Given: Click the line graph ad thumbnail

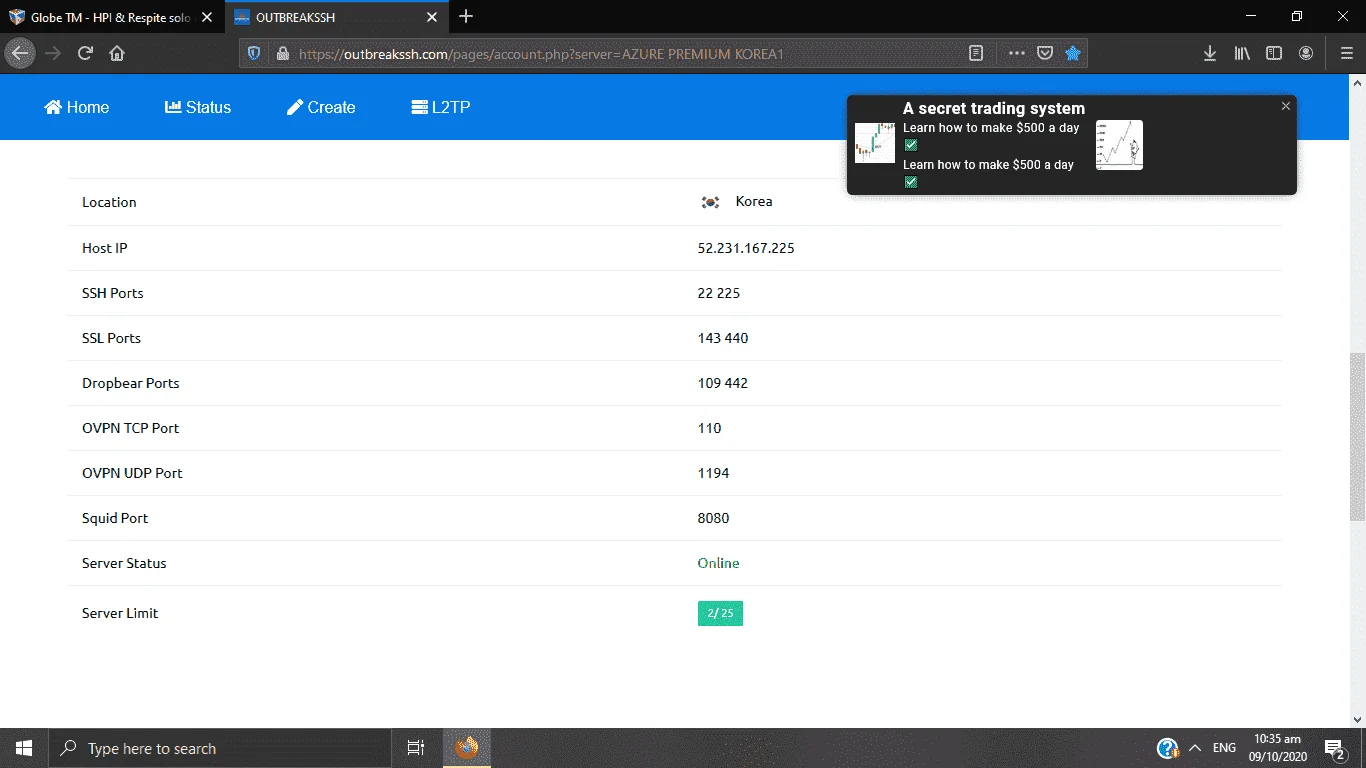Looking at the screenshot, I should pos(1119,145).
